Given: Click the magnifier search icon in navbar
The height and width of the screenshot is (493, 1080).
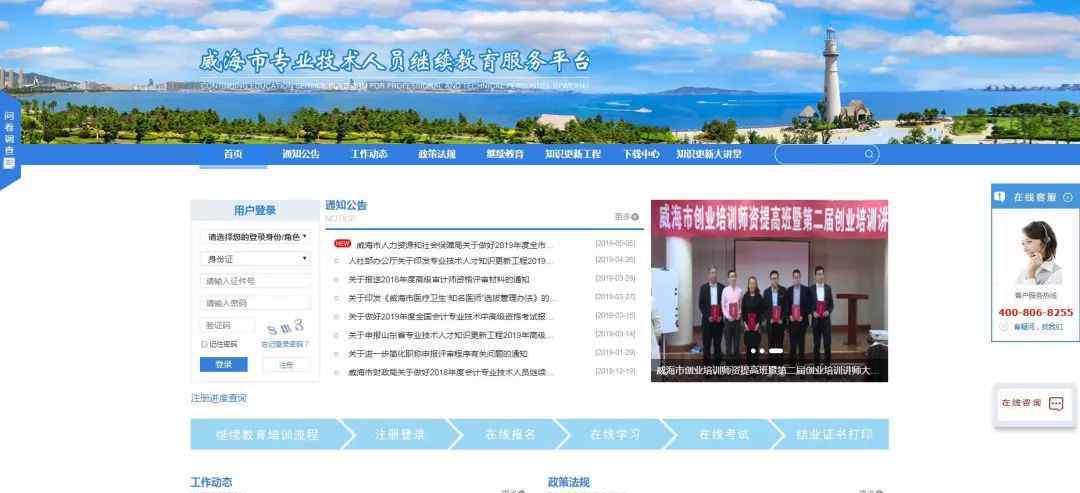Looking at the screenshot, I should 869,154.
